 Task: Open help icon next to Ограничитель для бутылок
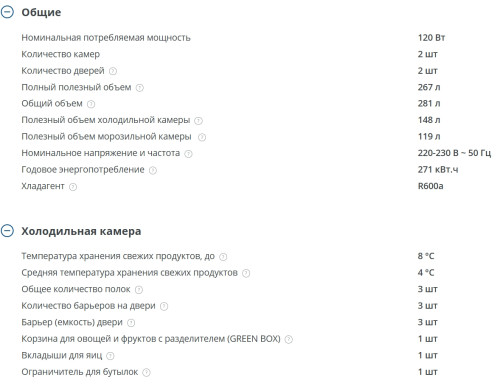[146, 372]
